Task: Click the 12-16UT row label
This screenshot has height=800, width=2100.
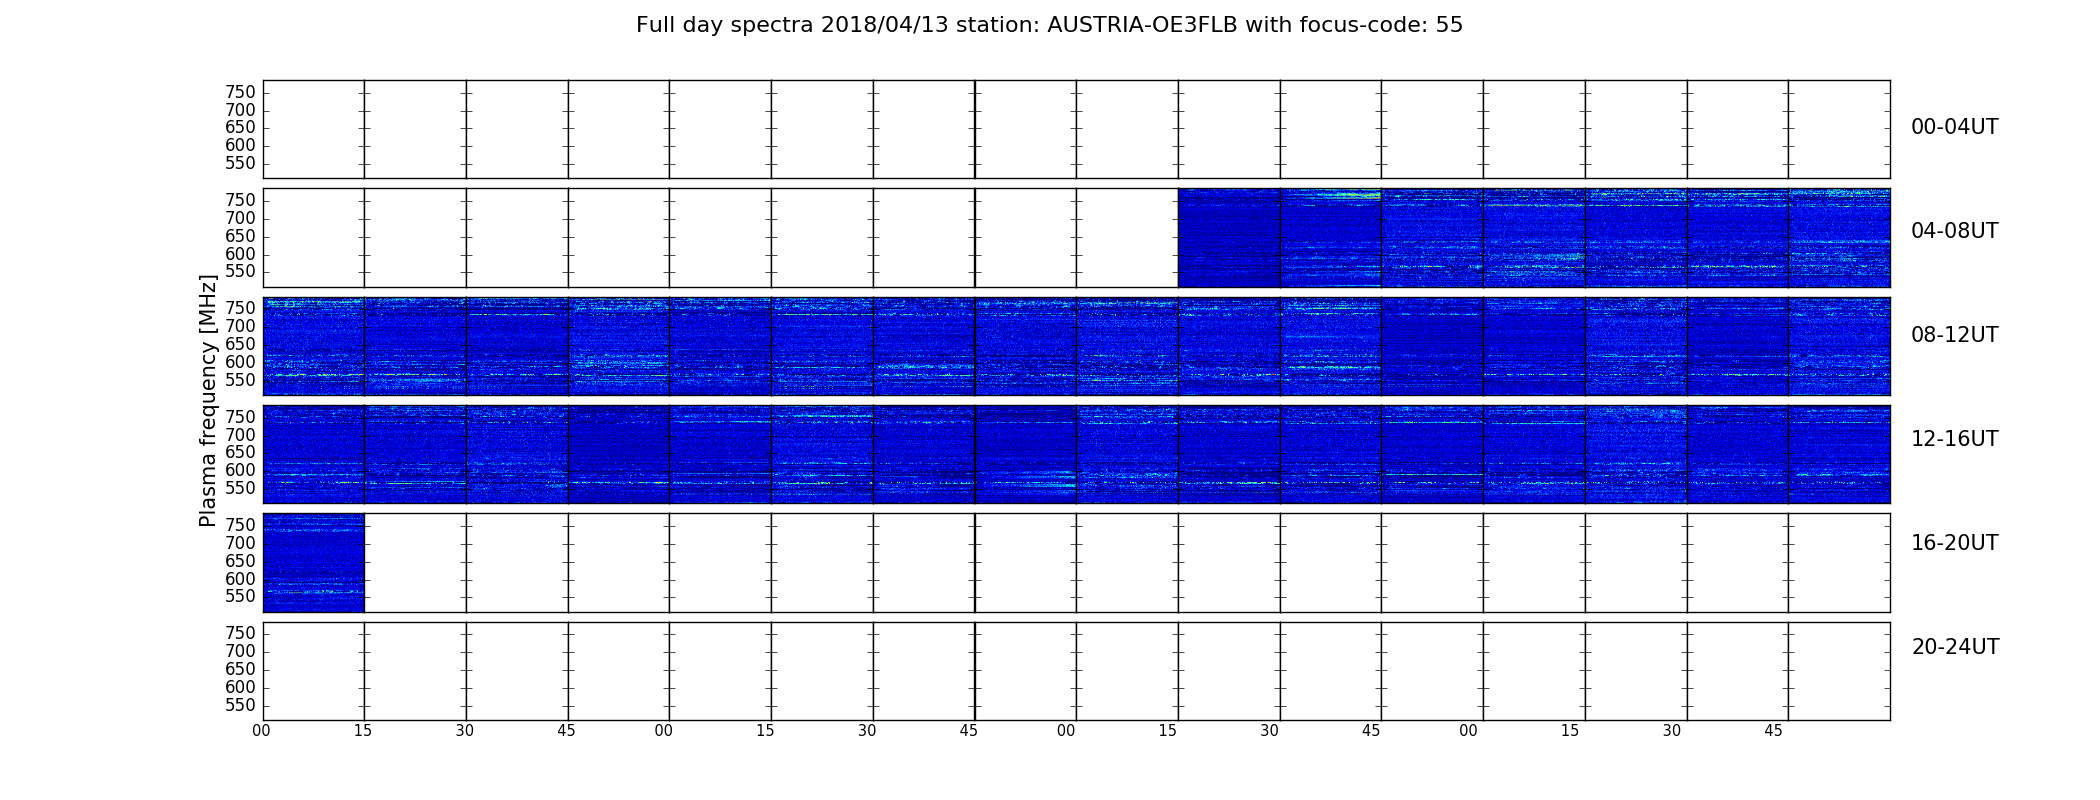Action: 1954,439
